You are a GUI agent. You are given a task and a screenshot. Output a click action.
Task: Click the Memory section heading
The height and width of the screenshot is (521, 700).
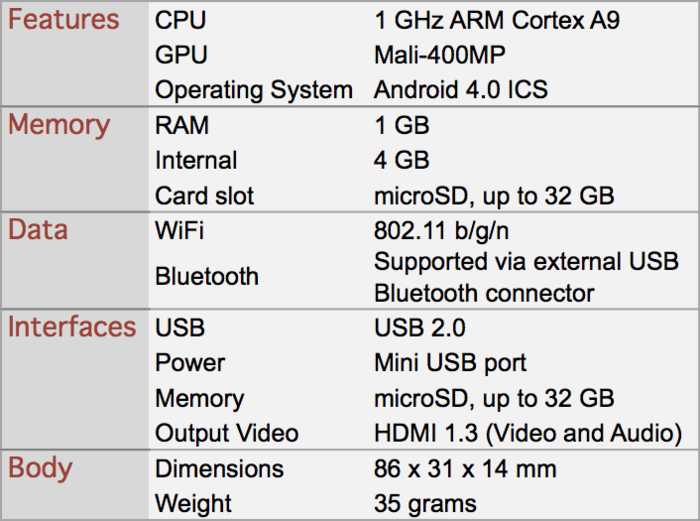(59, 125)
